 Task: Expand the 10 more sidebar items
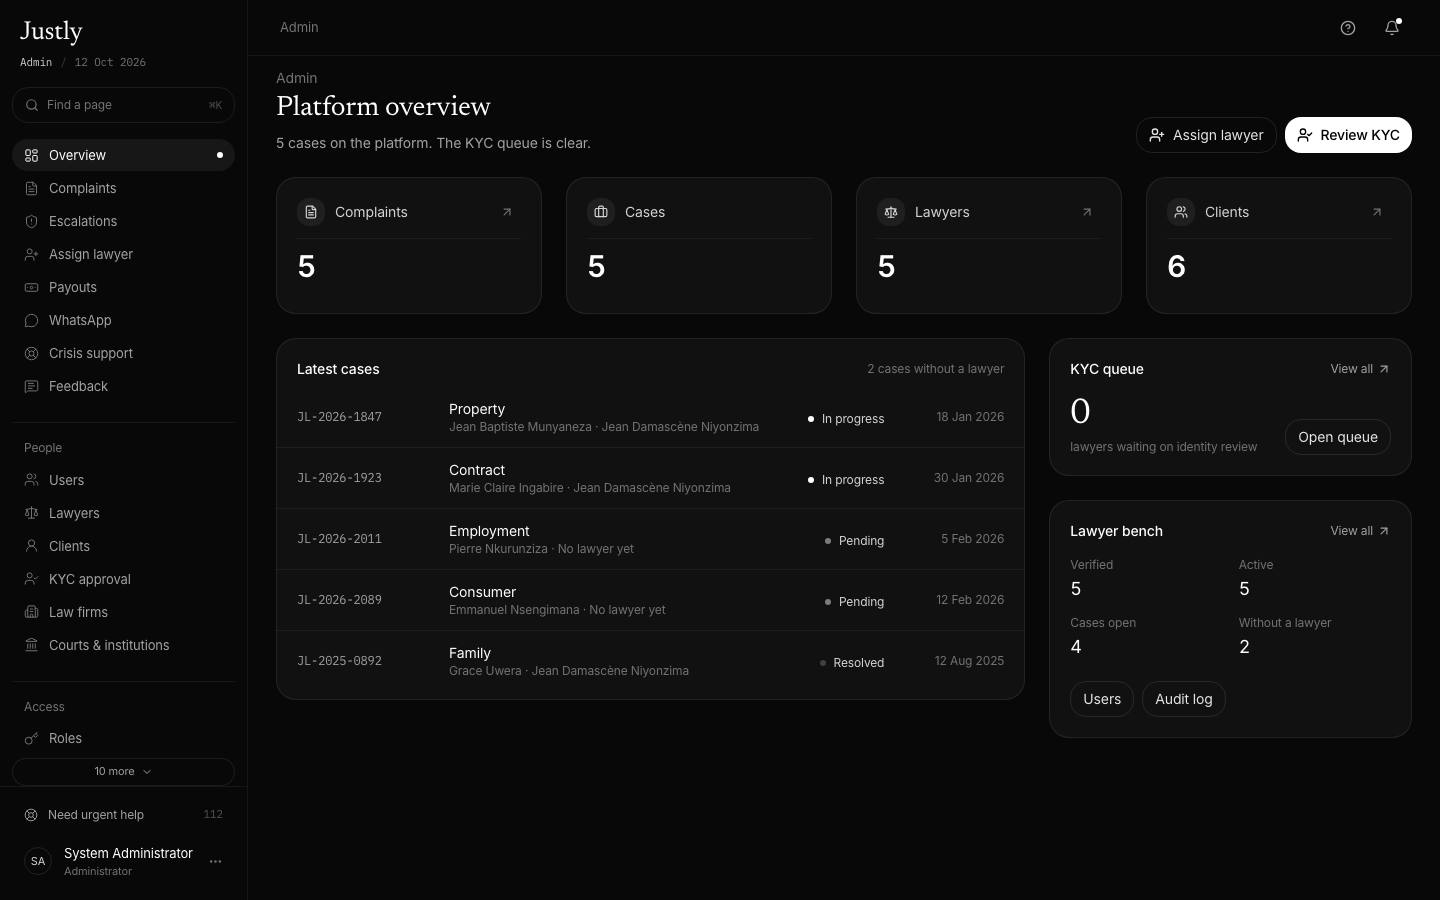pyautogui.click(x=123, y=772)
